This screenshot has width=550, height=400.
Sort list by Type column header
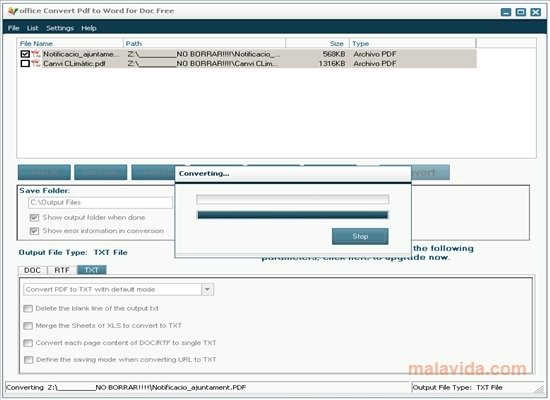point(413,44)
